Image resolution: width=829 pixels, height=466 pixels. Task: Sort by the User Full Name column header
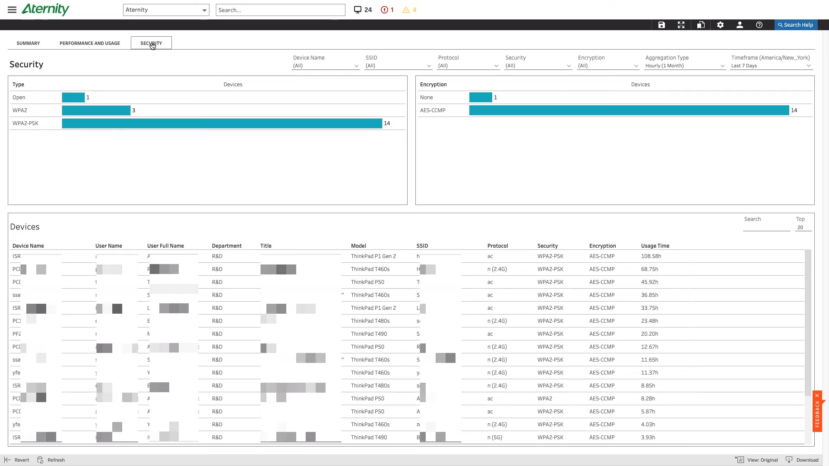pos(165,246)
